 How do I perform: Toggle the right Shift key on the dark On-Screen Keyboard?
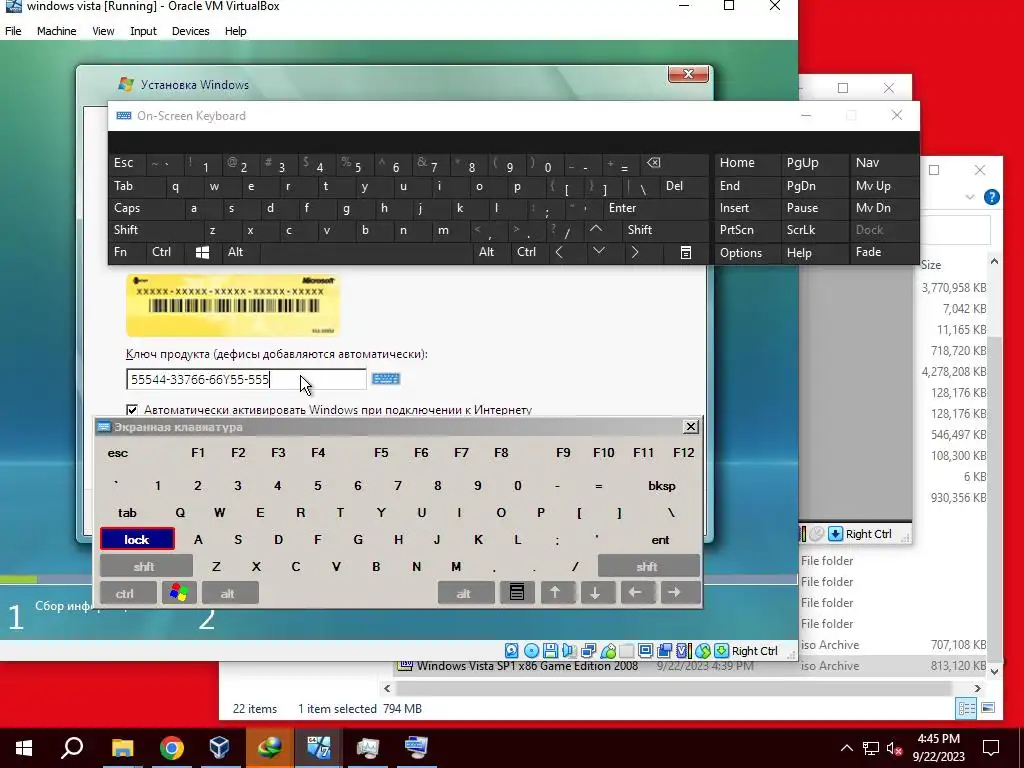pyautogui.click(x=640, y=230)
